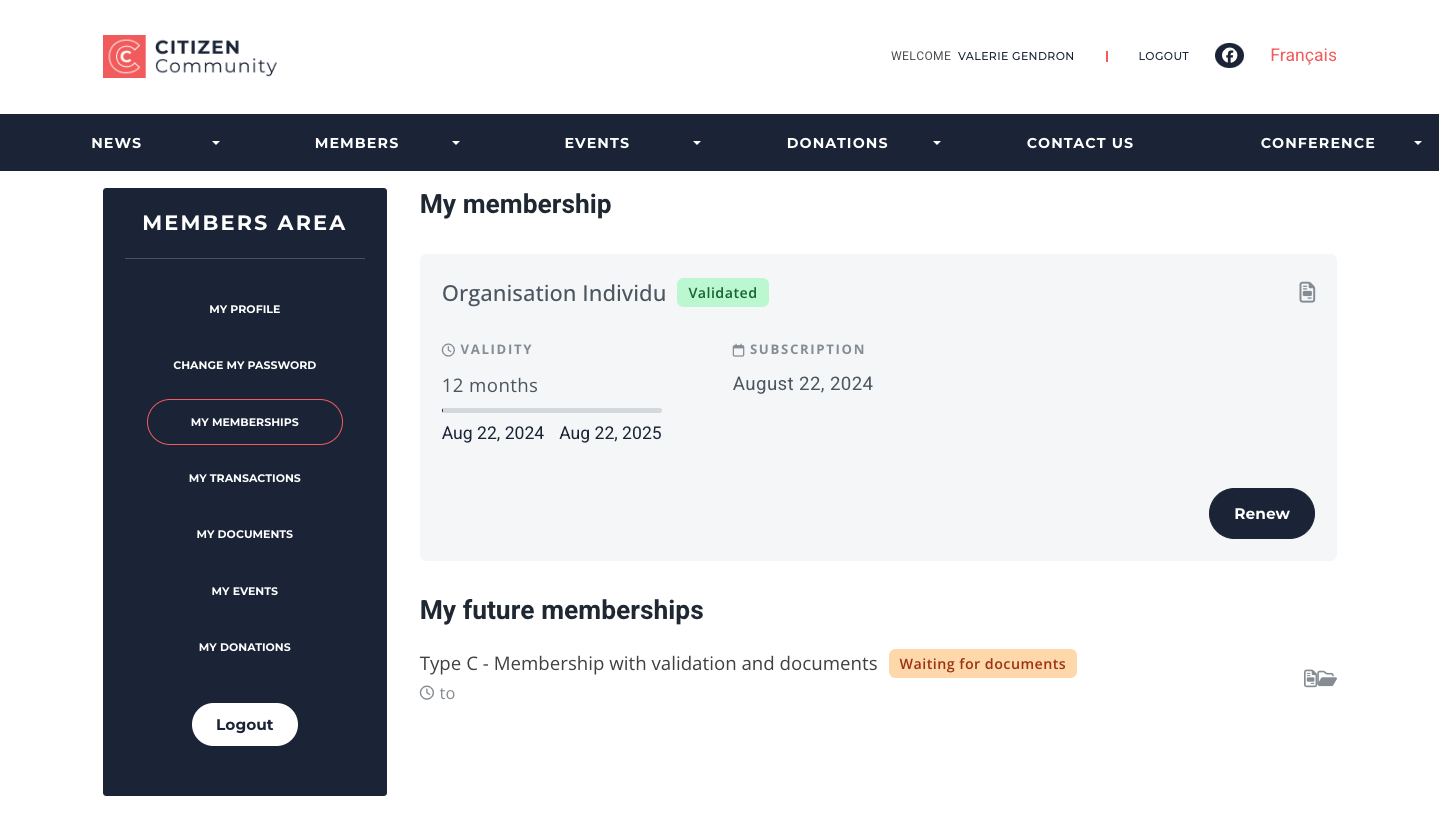Viewport: 1439px width, 832px height.
Task: Expand the News dropdown arrow
Action: point(216,143)
